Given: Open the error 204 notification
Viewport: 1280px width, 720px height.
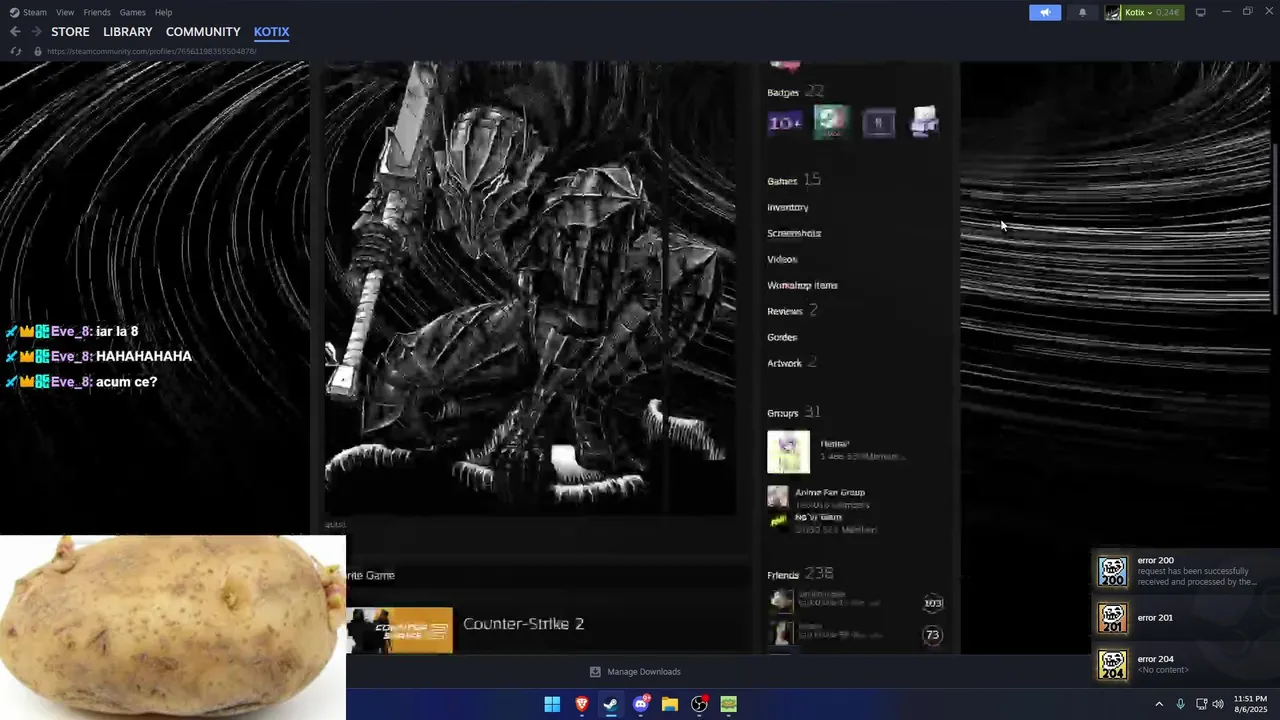Looking at the screenshot, I should click(x=1182, y=664).
